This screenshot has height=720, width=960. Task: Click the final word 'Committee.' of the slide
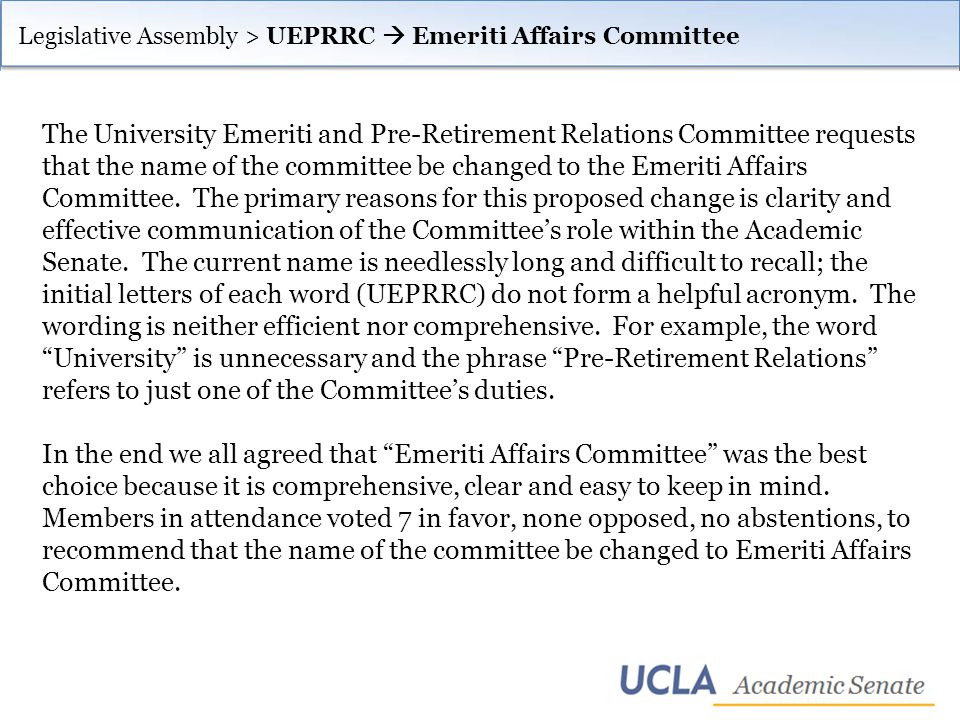[111, 582]
